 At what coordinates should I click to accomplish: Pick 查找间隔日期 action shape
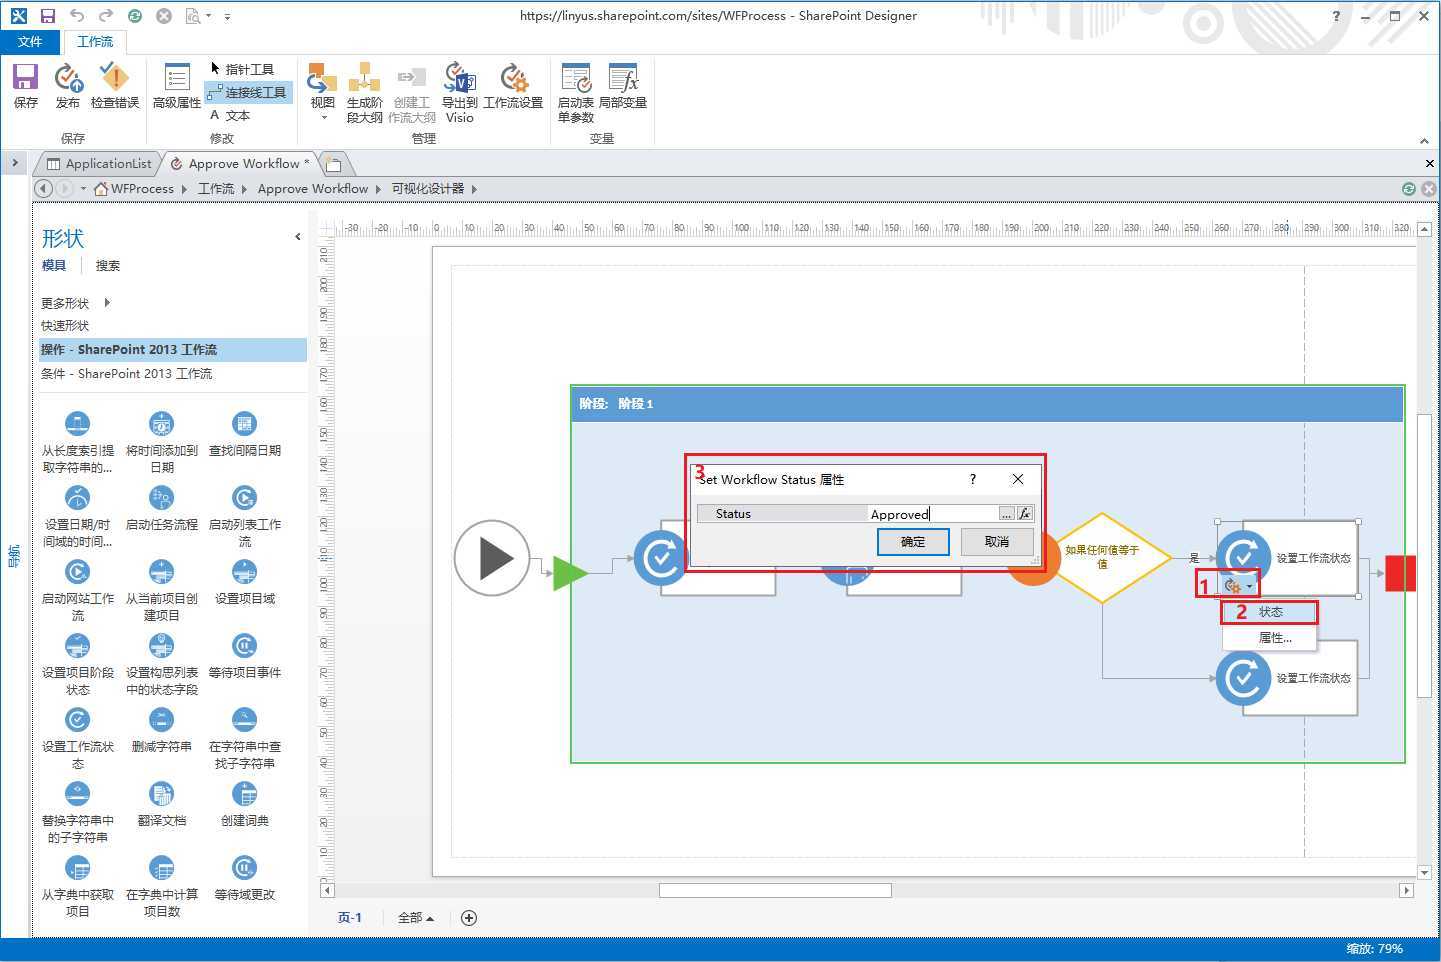coord(244,434)
